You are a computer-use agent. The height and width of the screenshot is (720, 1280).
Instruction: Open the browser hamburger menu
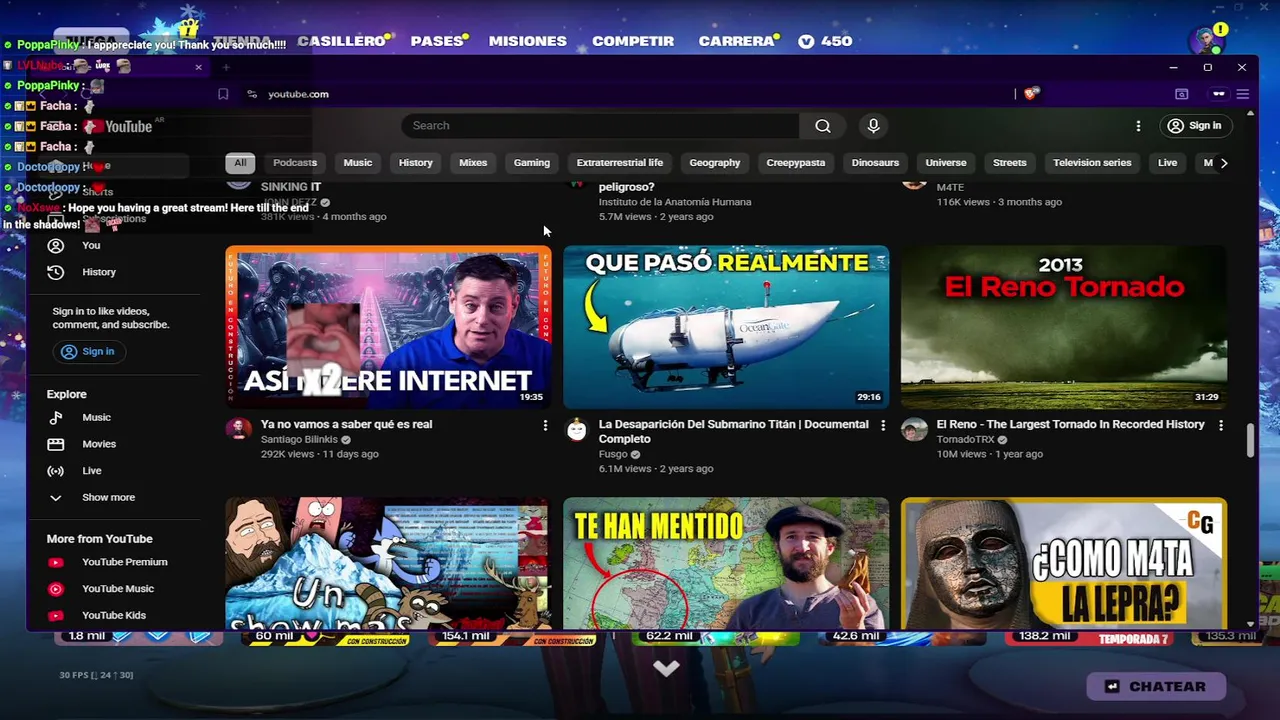pyautogui.click(x=1243, y=94)
